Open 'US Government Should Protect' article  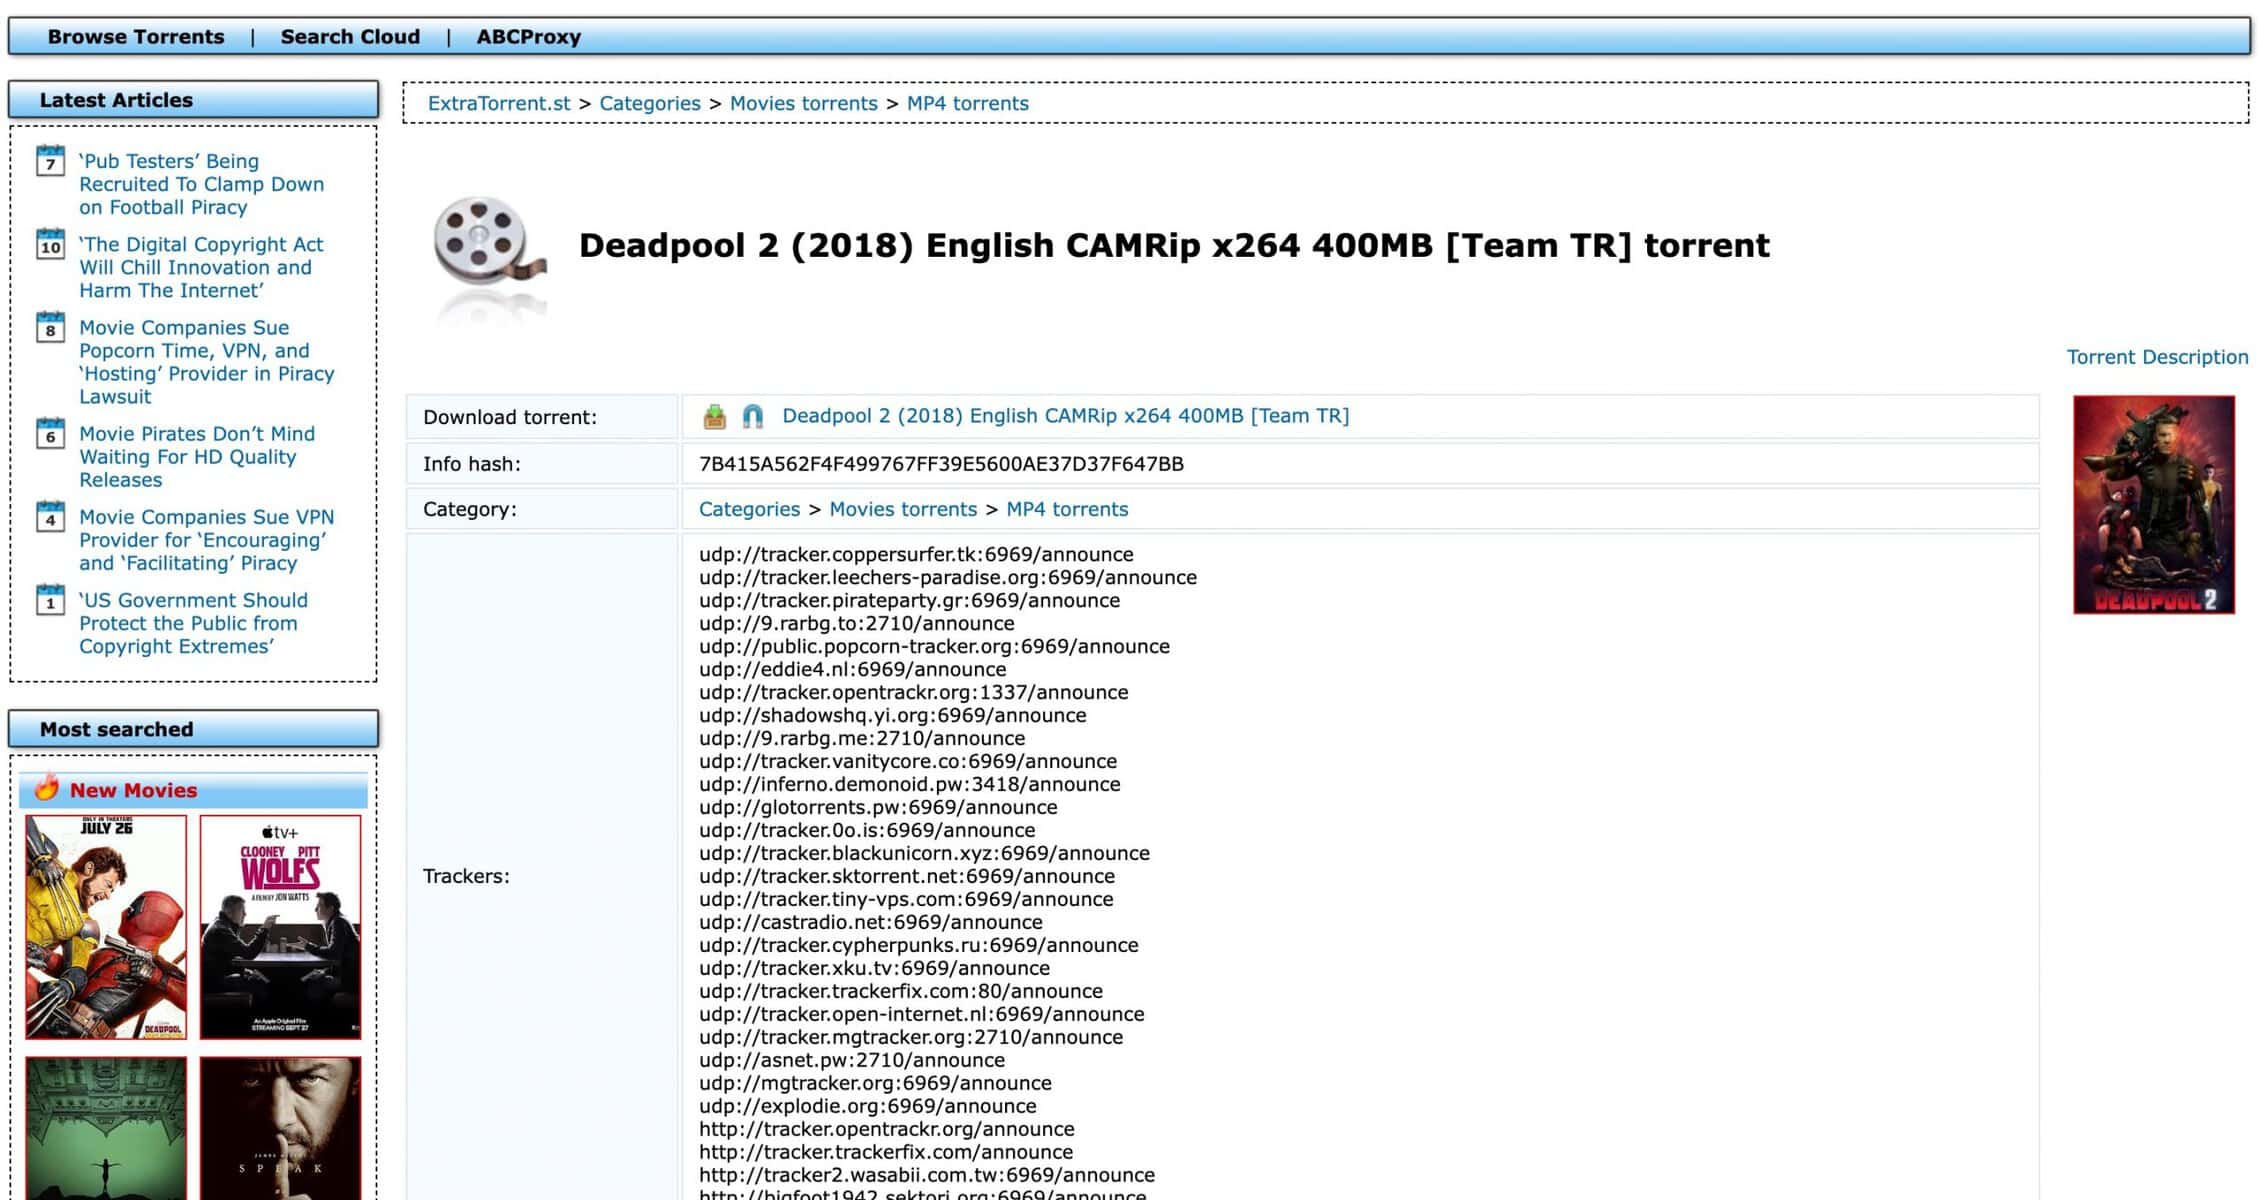(x=193, y=623)
